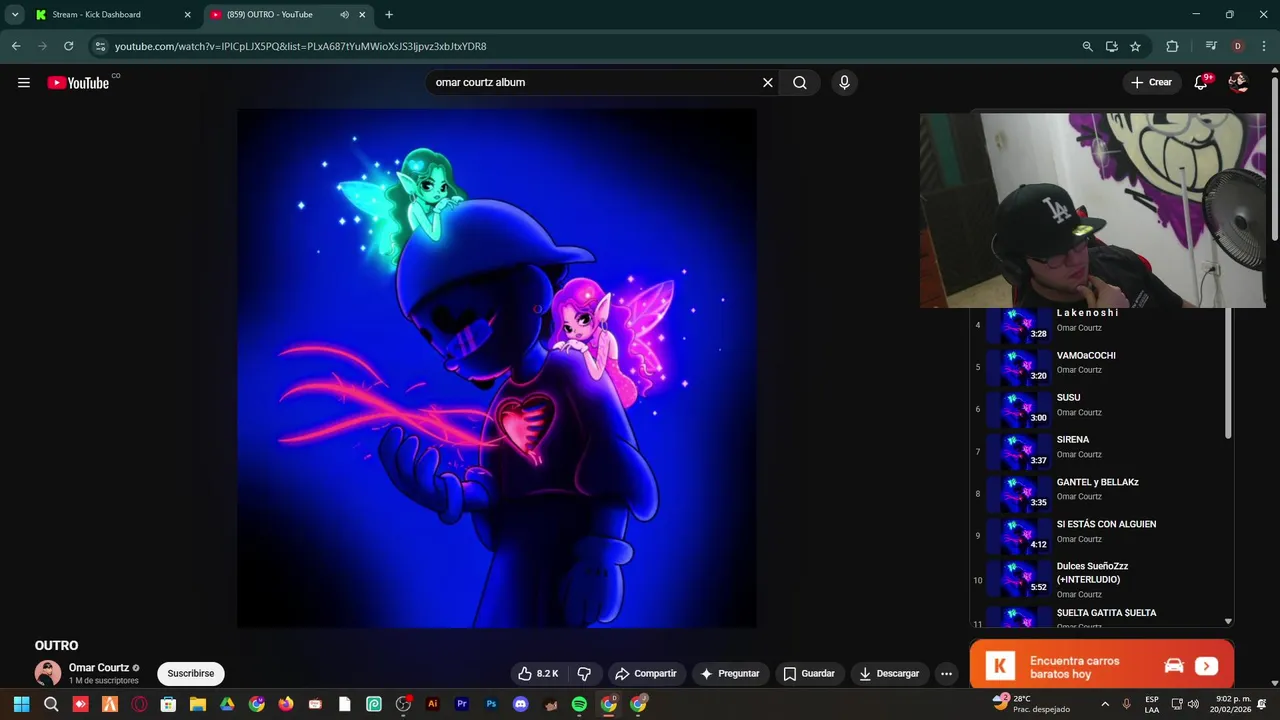
Task: Click the Crear button
Action: [x=1151, y=83]
